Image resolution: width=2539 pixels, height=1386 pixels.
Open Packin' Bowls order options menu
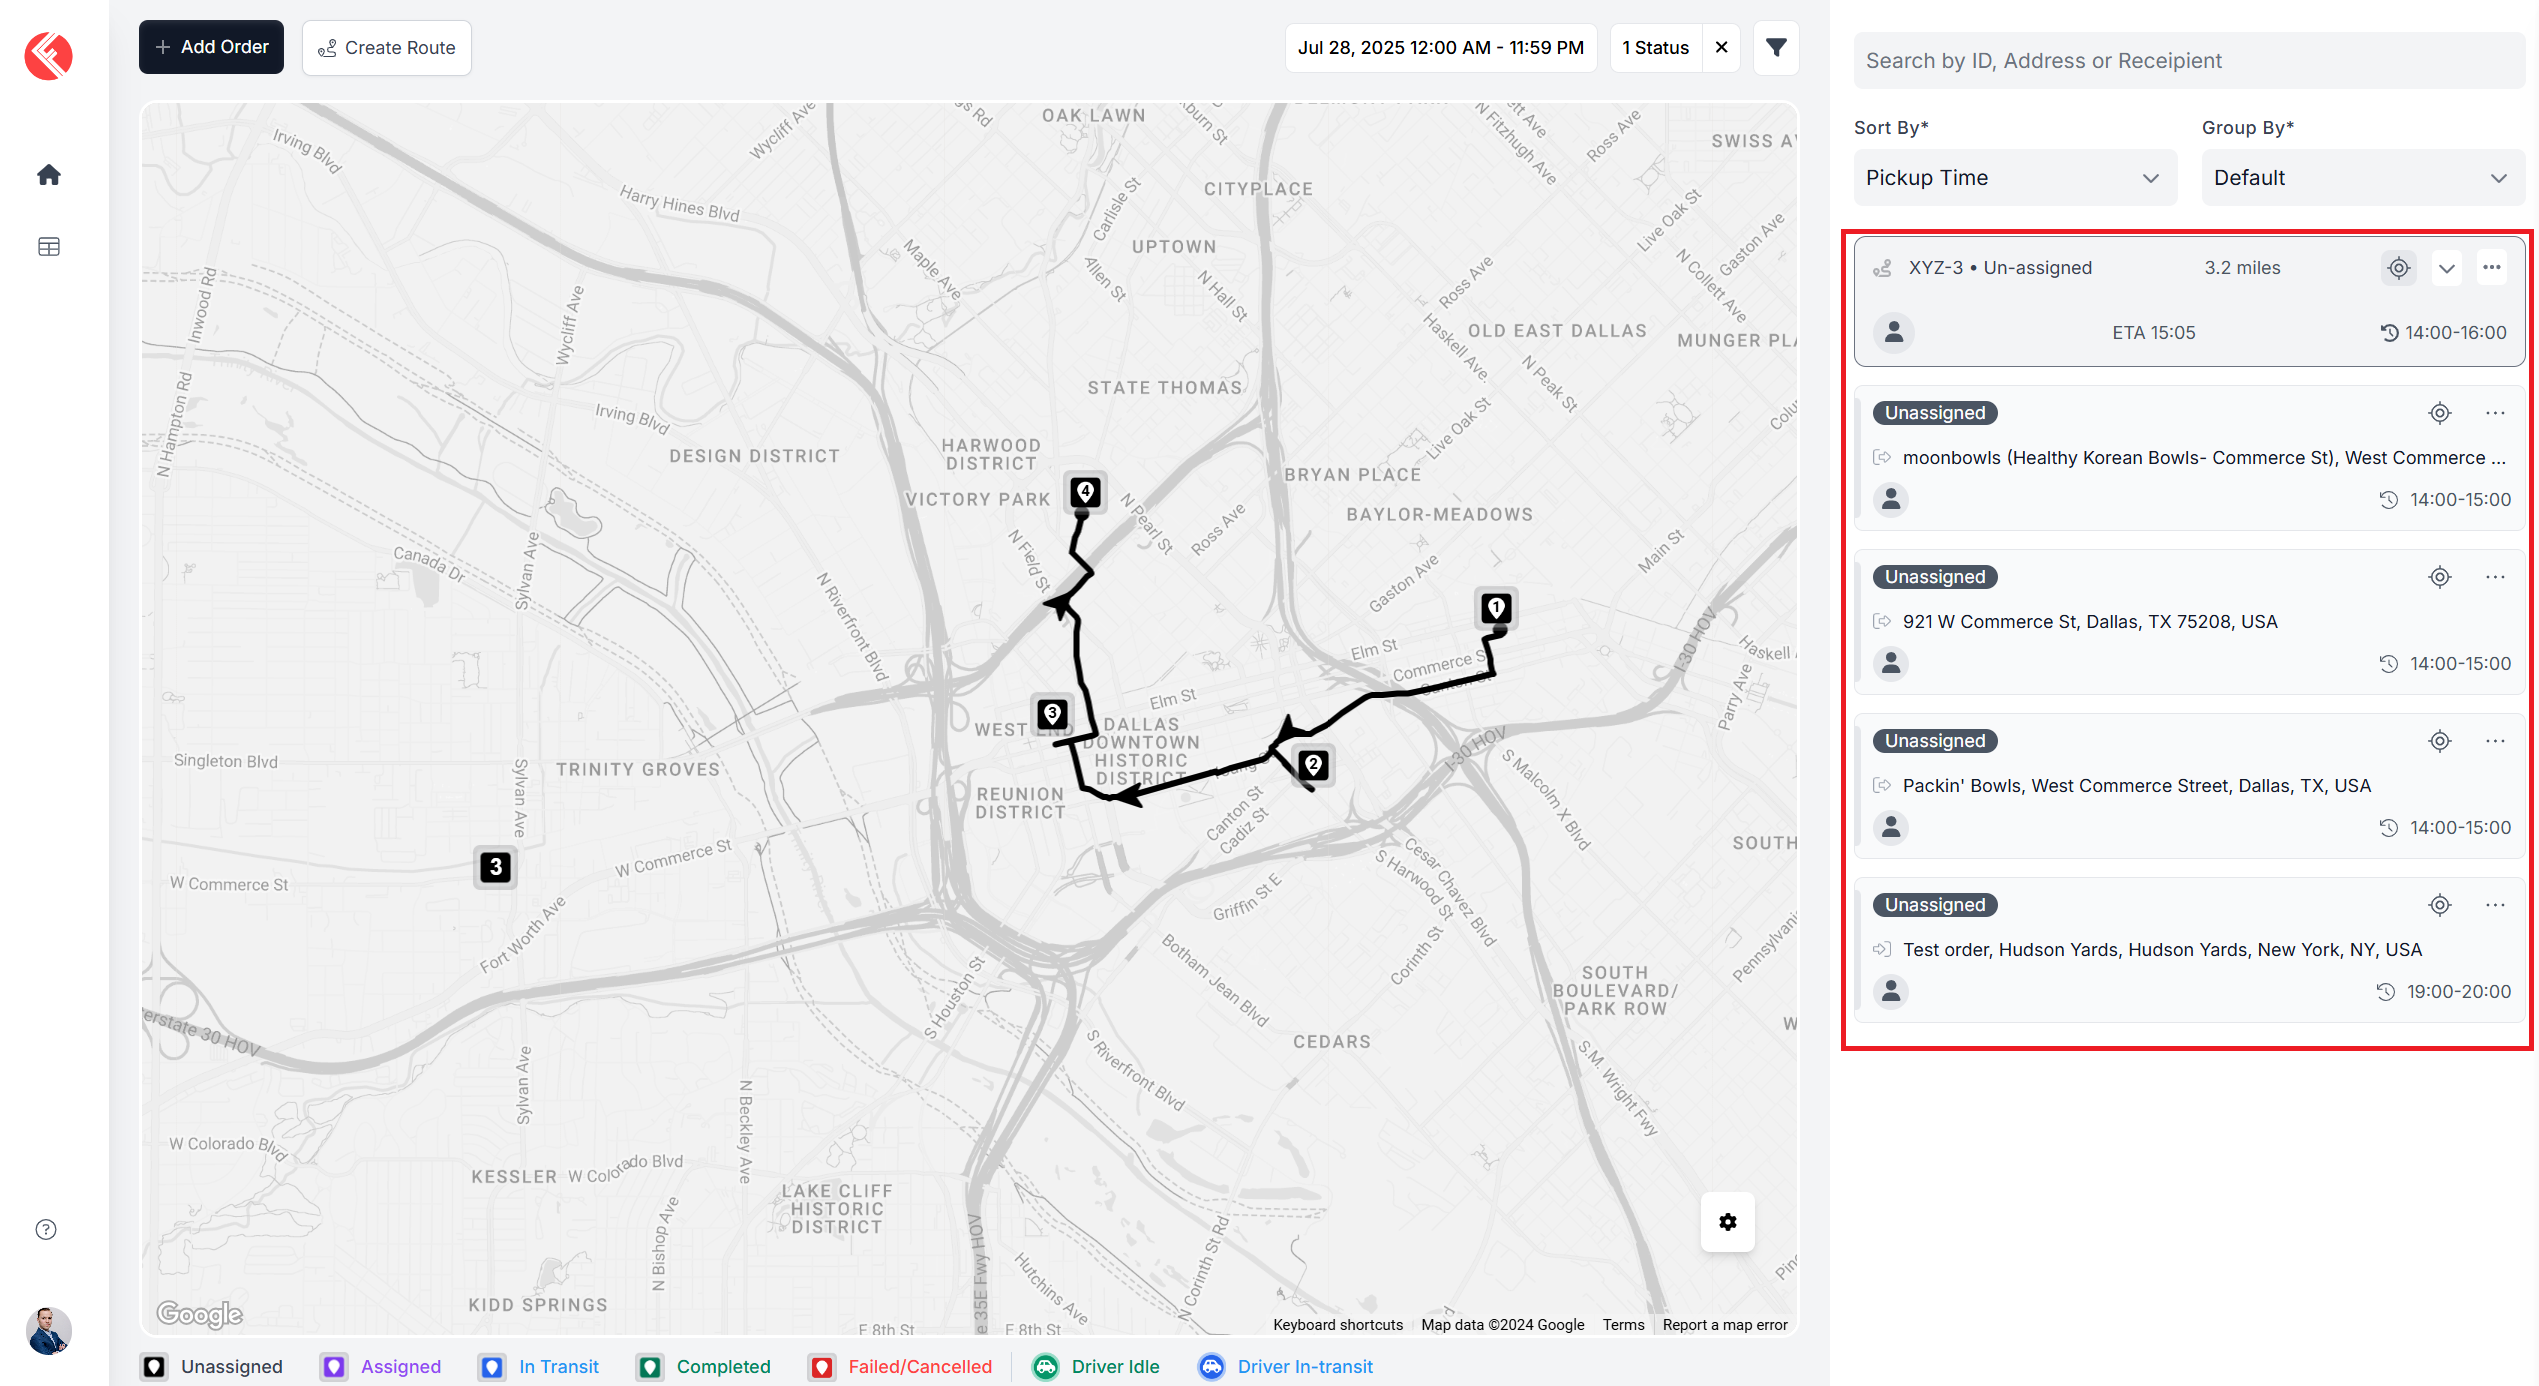pos(2494,741)
